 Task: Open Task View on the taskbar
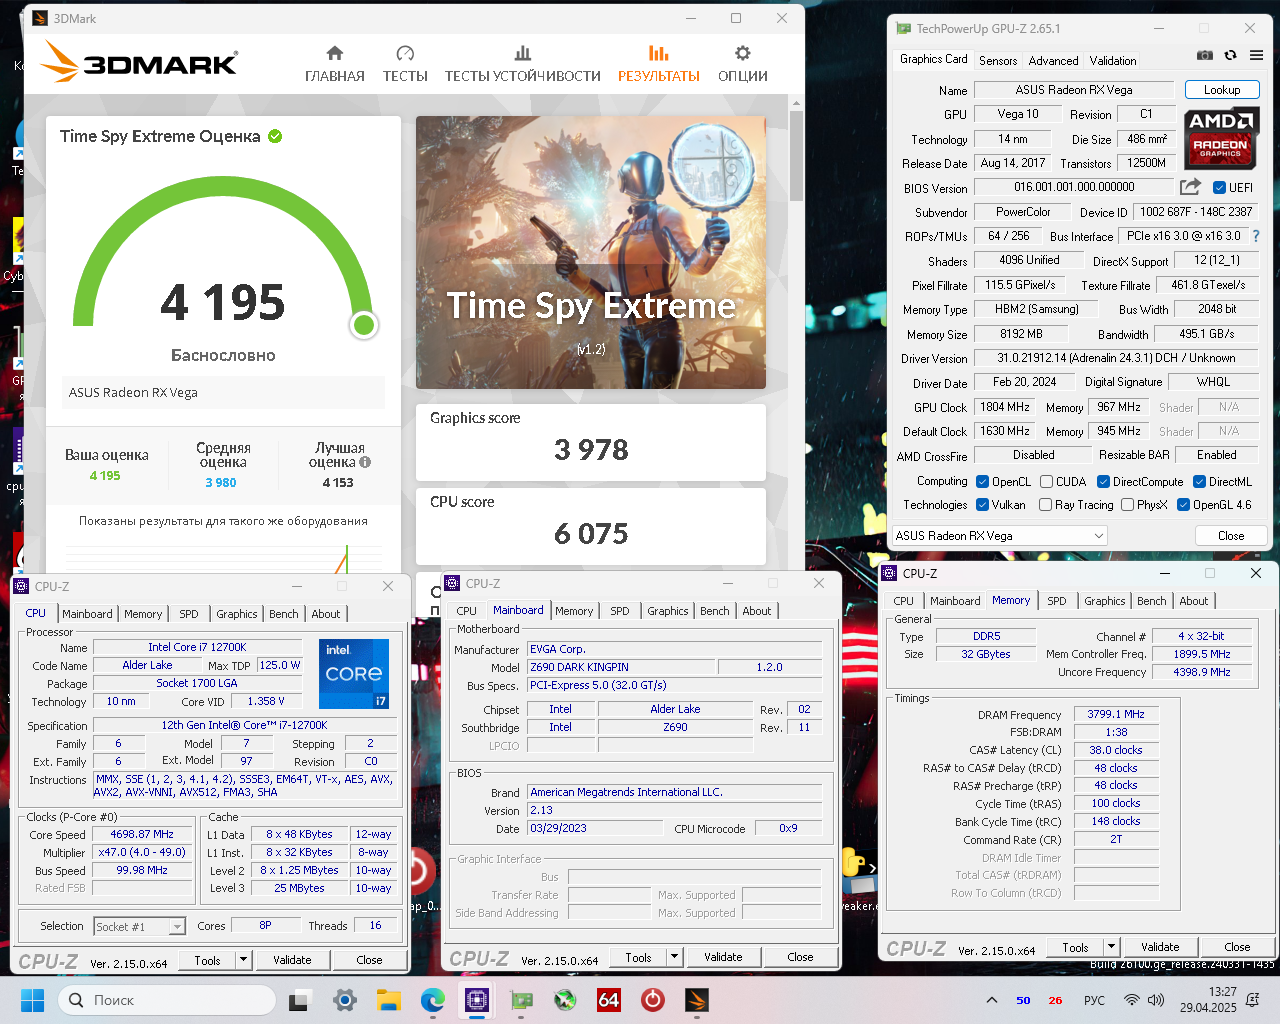[299, 1000]
